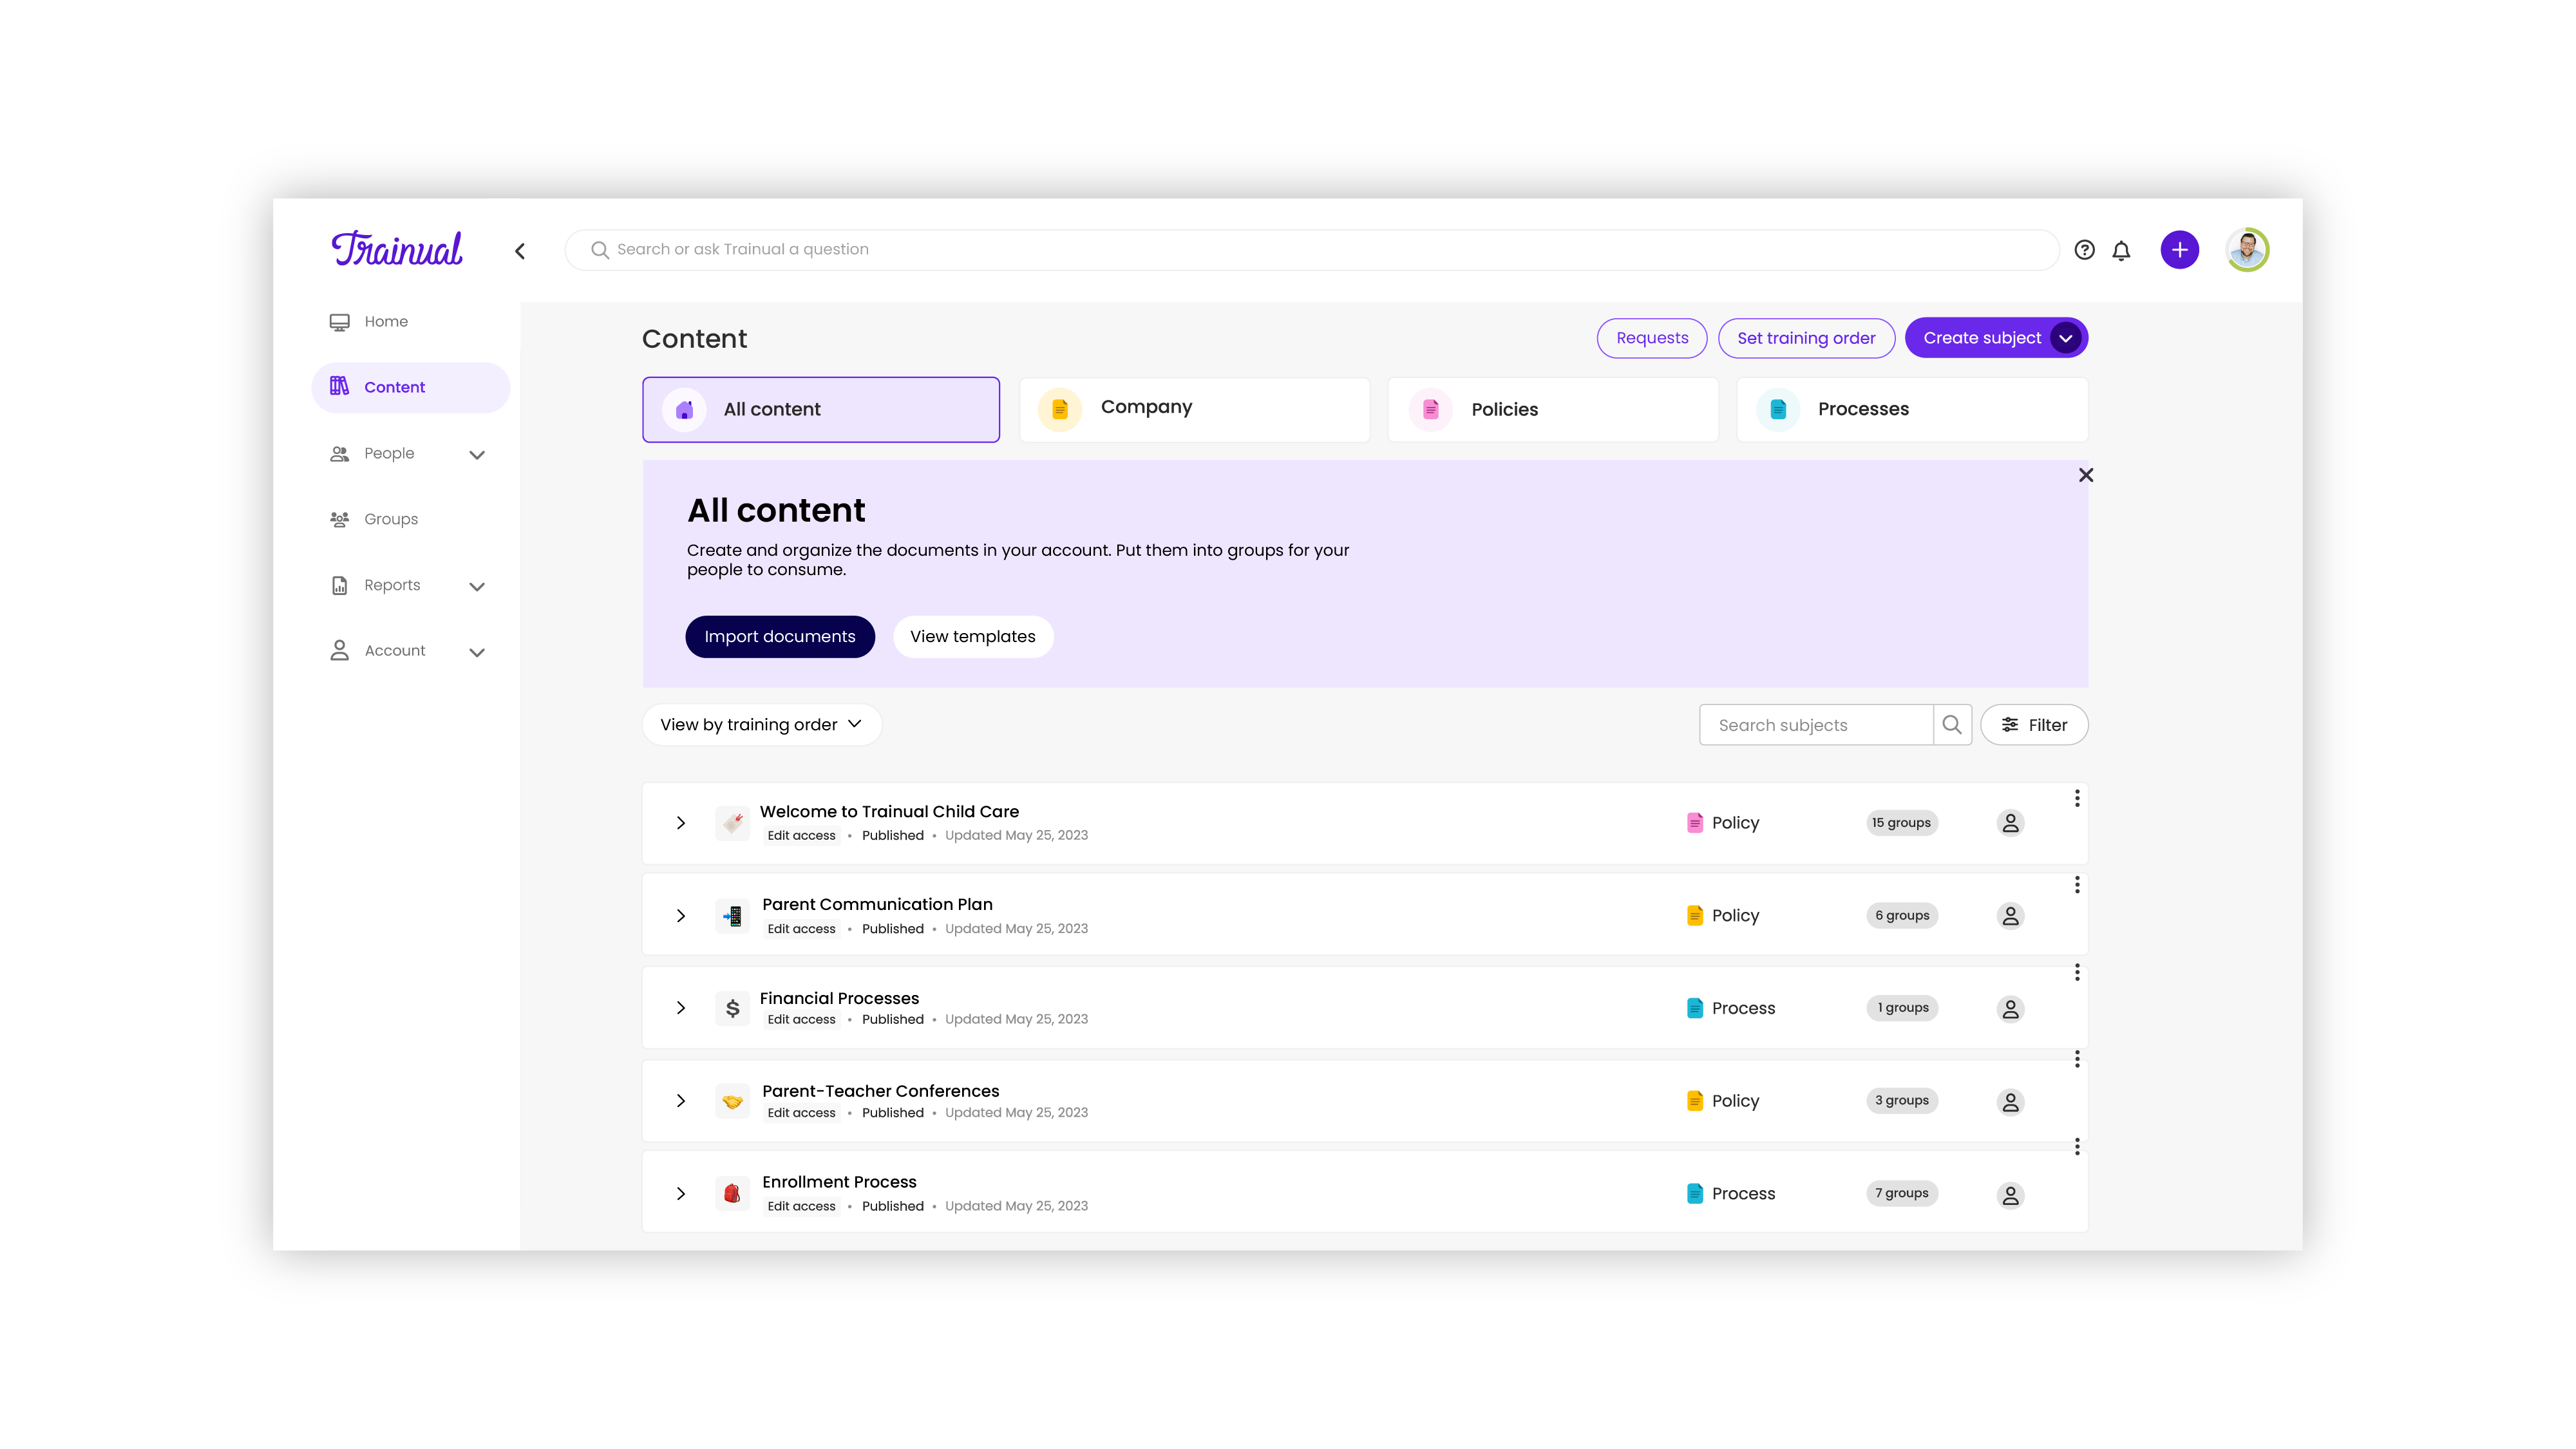
Task: Open three-dot menu for Welcome to Trainual Child Care
Action: pyautogui.click(x=2077, y=798)
